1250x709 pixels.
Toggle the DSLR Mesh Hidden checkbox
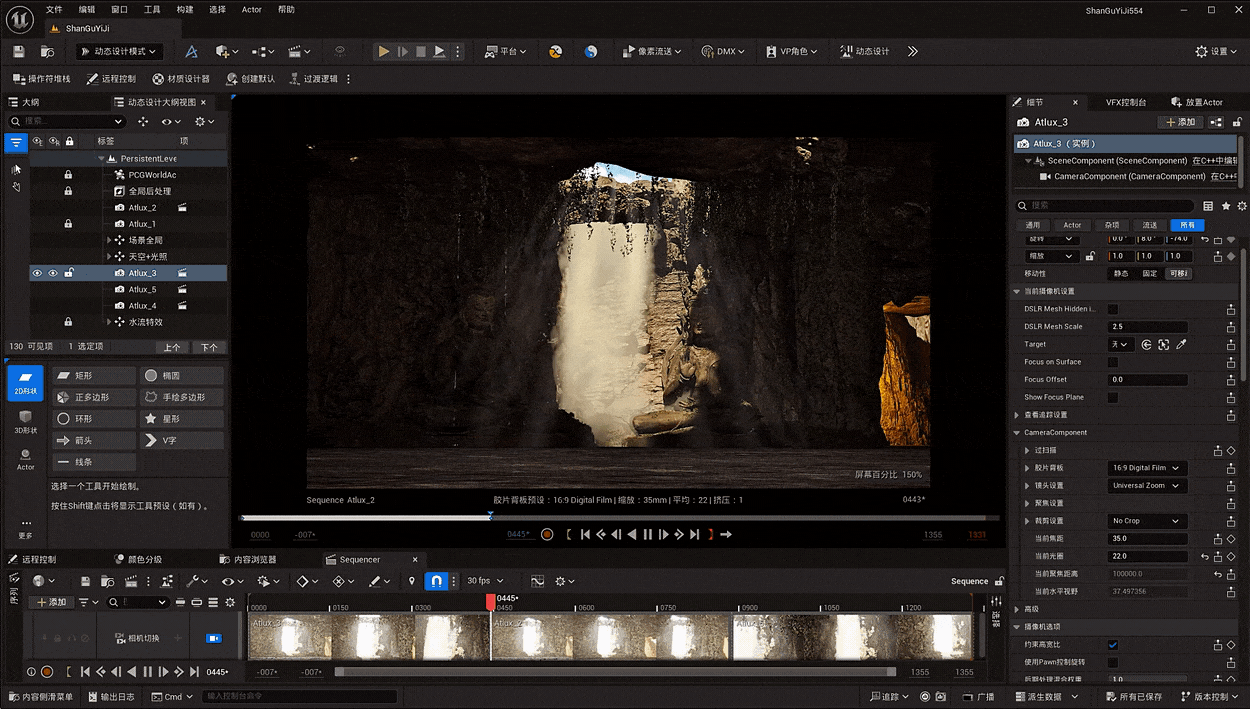click(x=1113, y=309)
